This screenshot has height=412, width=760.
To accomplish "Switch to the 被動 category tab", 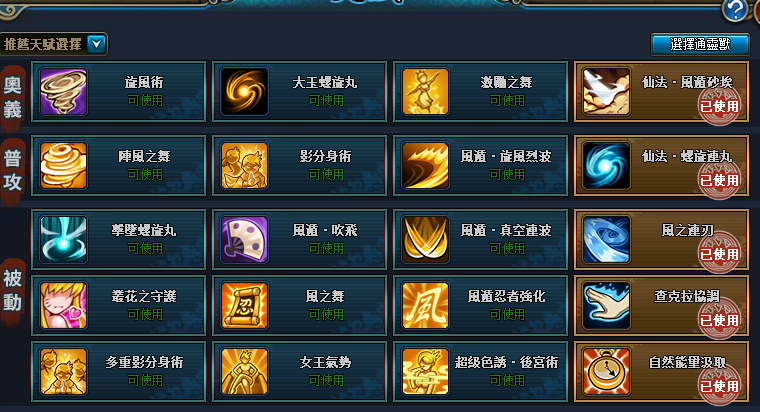I will coord(13,291).
